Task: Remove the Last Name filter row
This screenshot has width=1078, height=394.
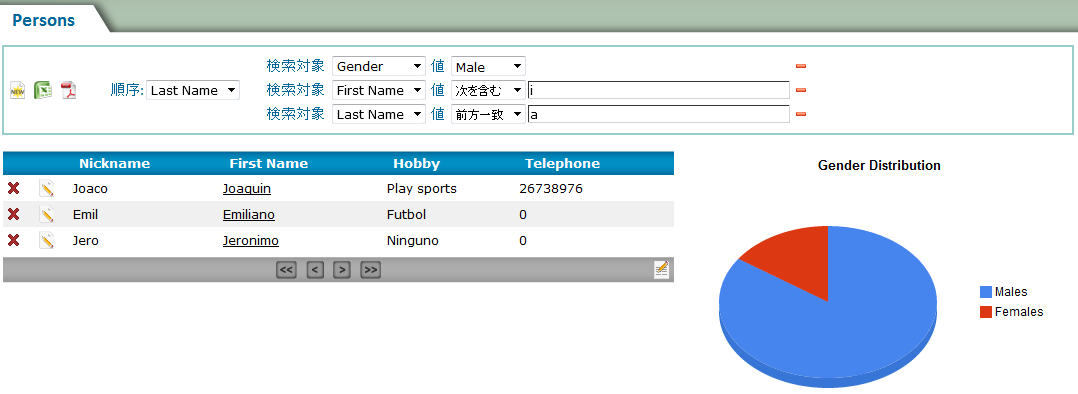Action: click(x=801, y=114)
